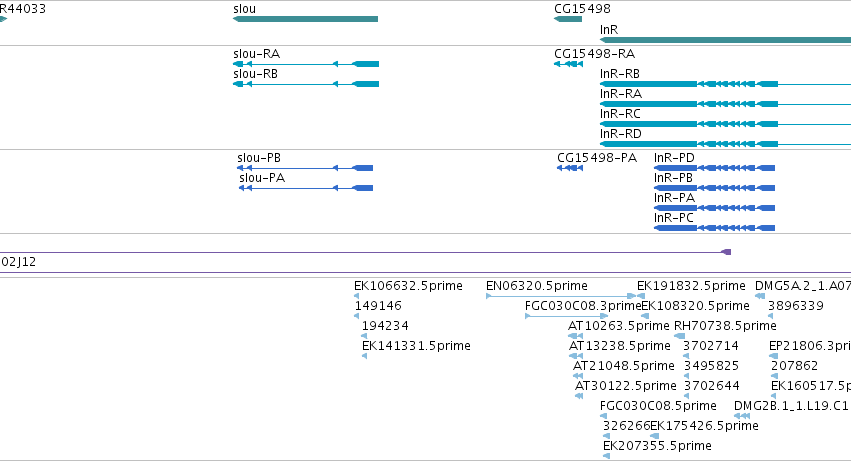This screenshot has height=461, width=851.
Task: Click the AT10263.5prime EST marker
Action: coord(575,336)
